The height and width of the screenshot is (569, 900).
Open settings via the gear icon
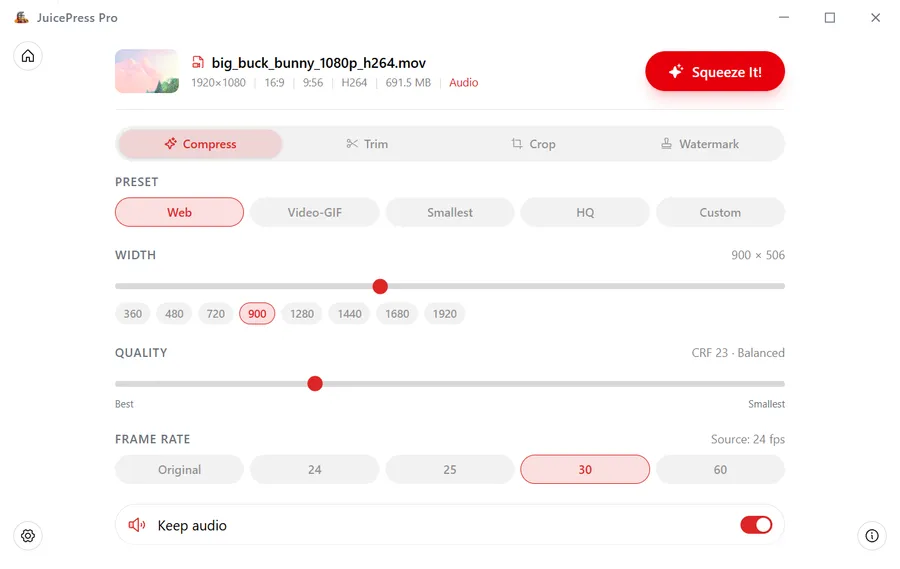pyautogui.click(x=28, y=536)
